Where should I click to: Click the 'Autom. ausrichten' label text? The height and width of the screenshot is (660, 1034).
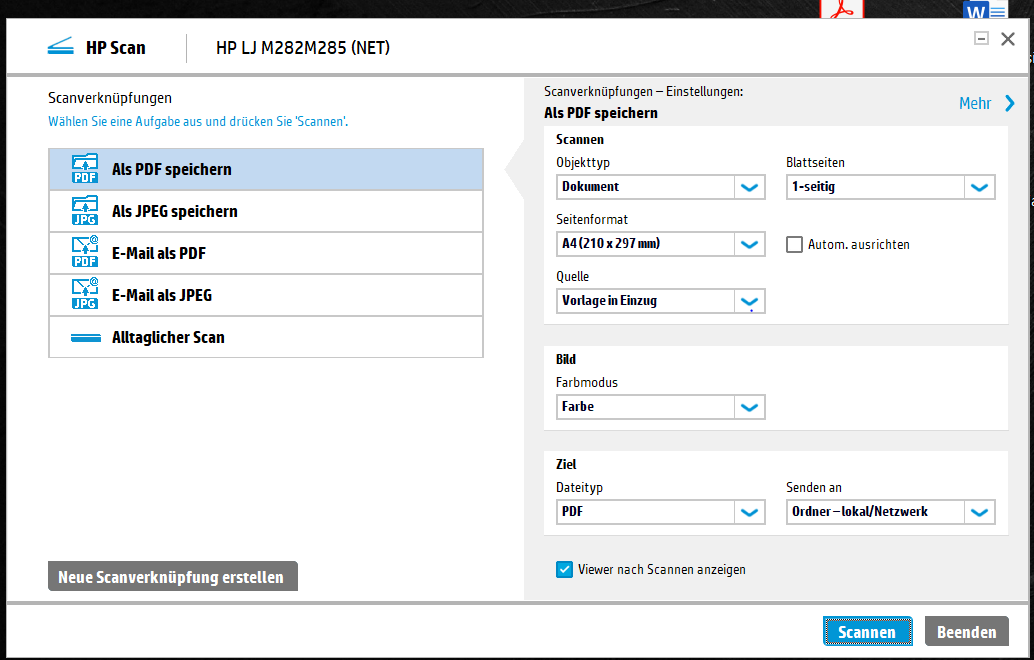point(859,245)
